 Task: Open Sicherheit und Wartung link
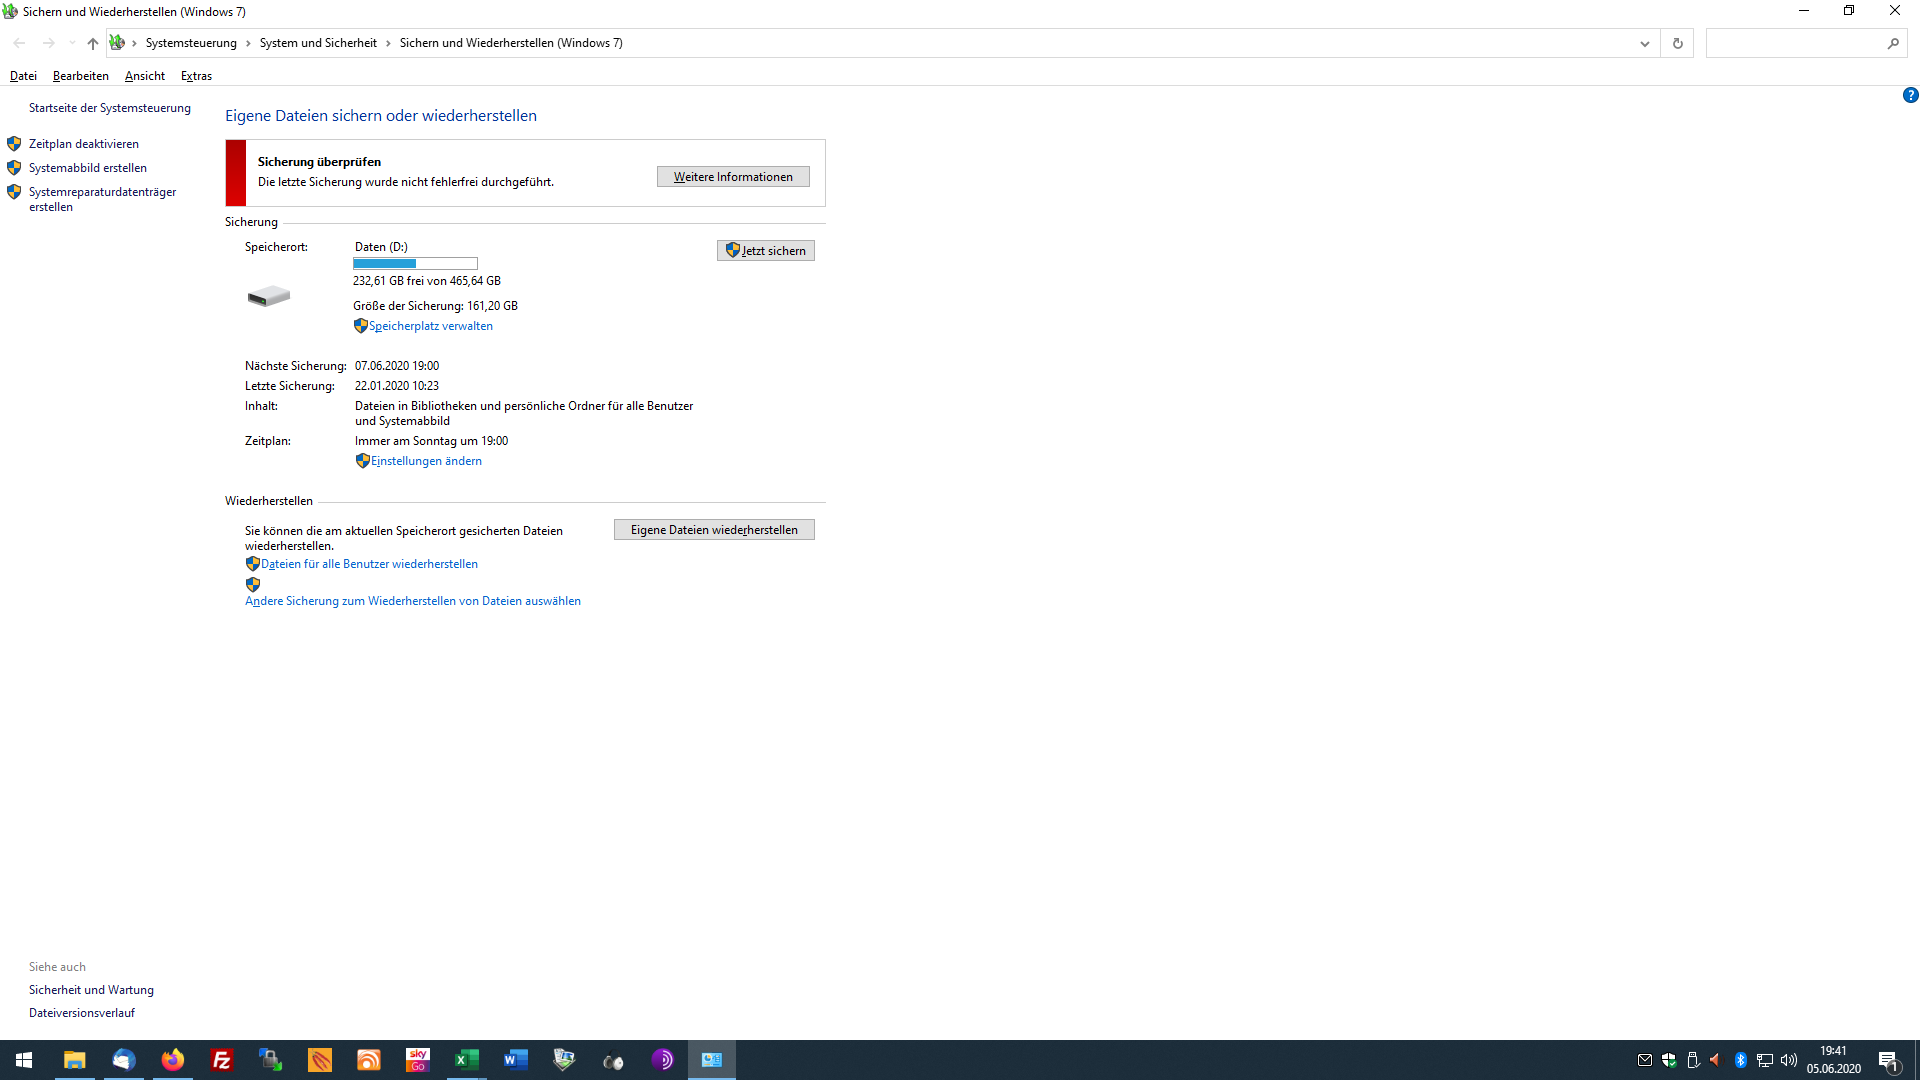pos(91,990)
